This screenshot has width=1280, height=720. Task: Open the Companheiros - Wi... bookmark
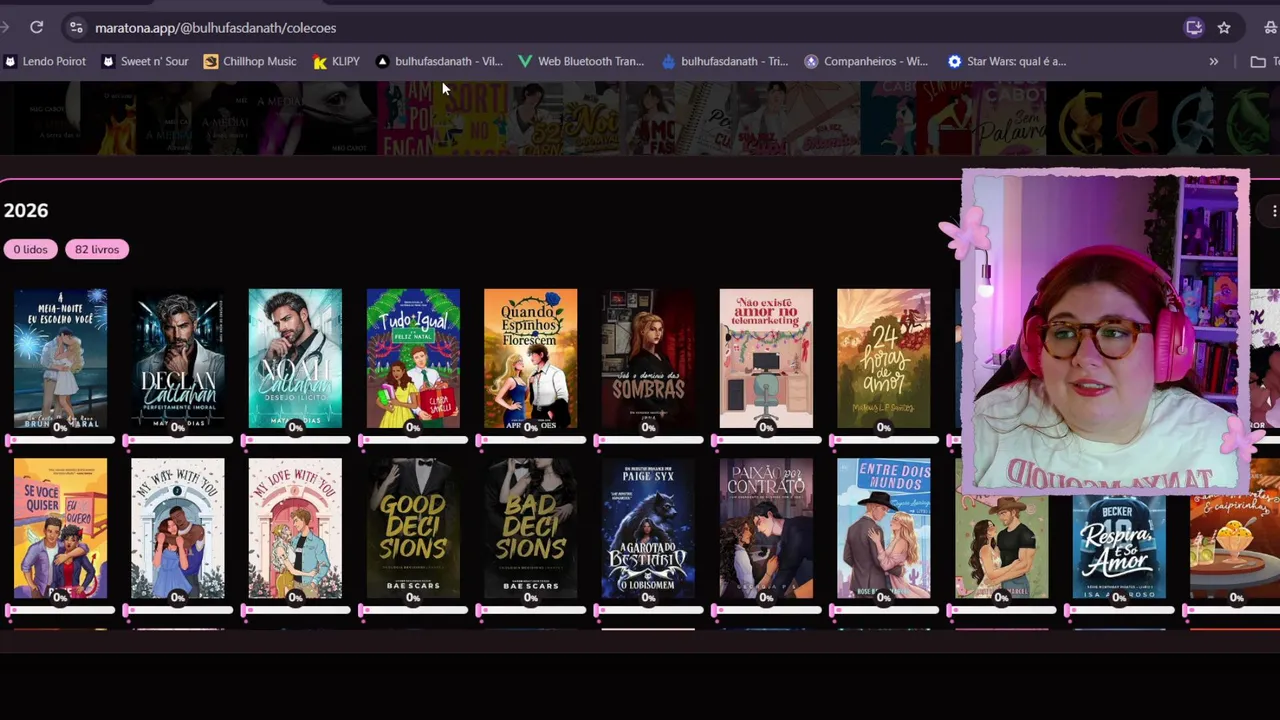[866, 61]
